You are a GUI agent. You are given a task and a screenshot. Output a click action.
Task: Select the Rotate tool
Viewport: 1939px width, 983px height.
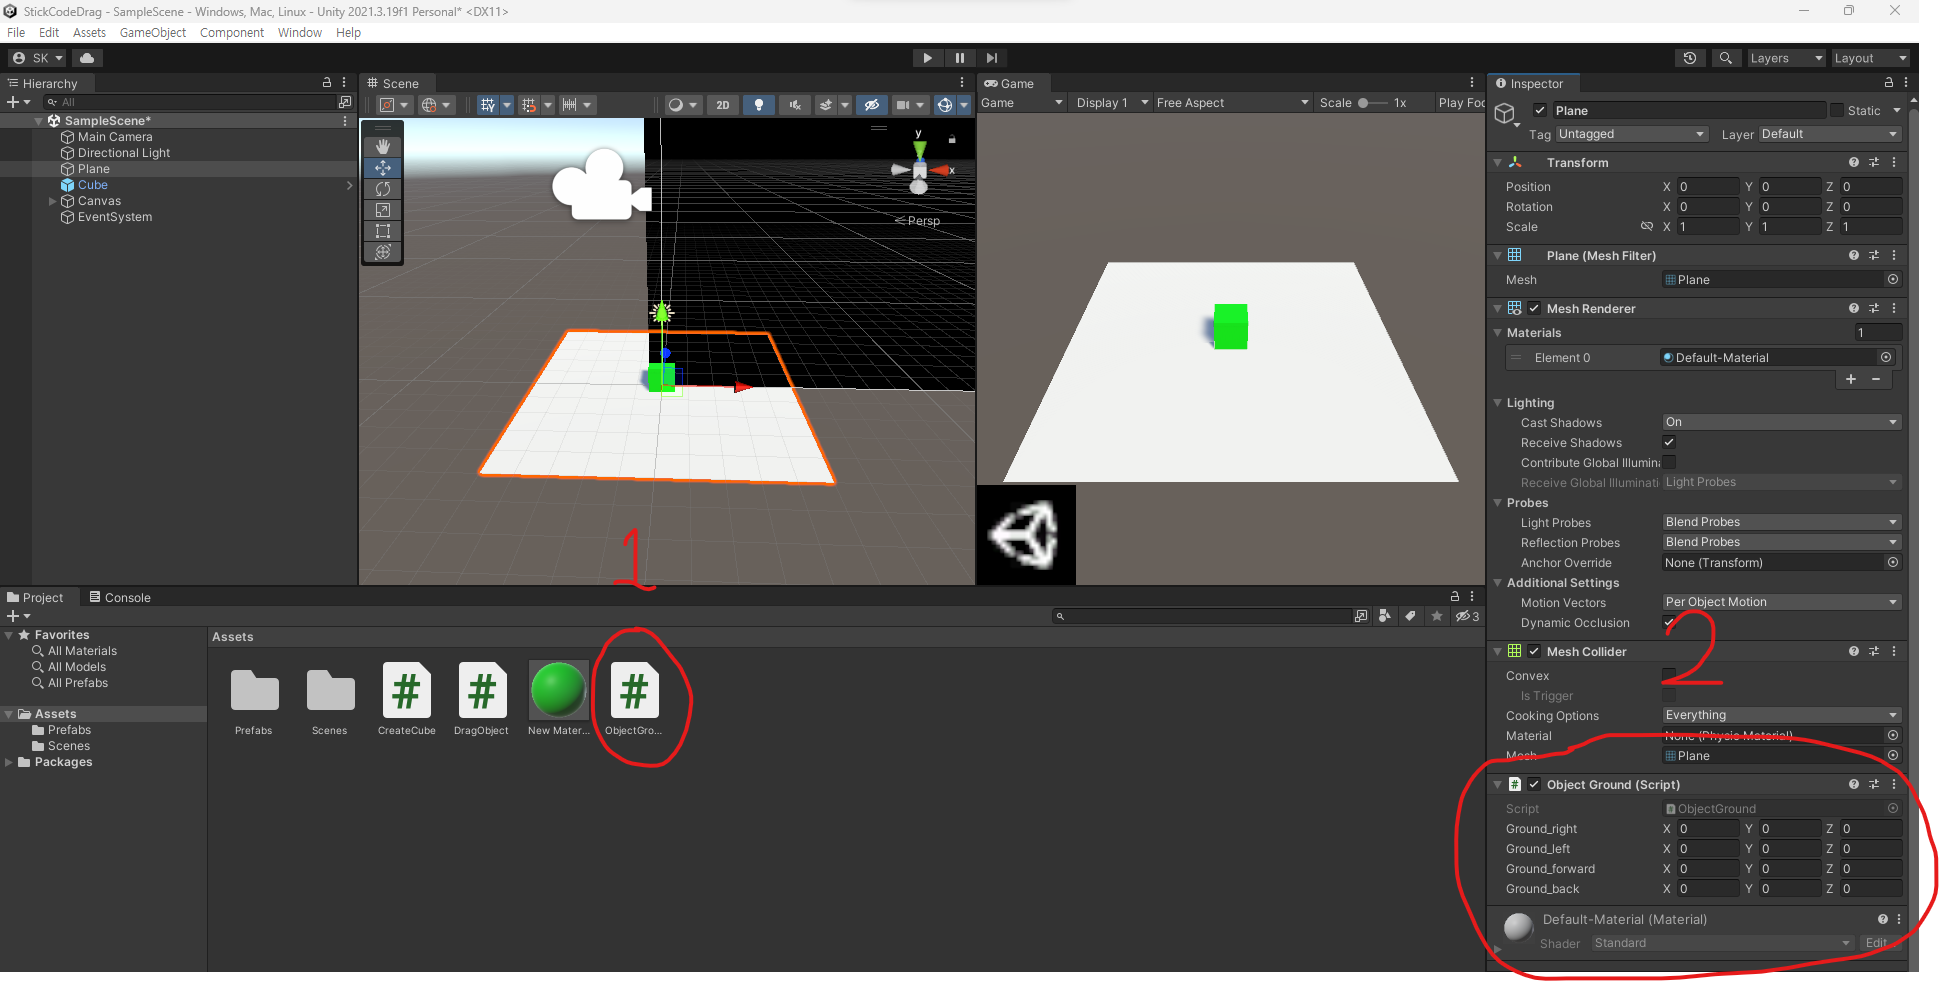coord(382,189)
